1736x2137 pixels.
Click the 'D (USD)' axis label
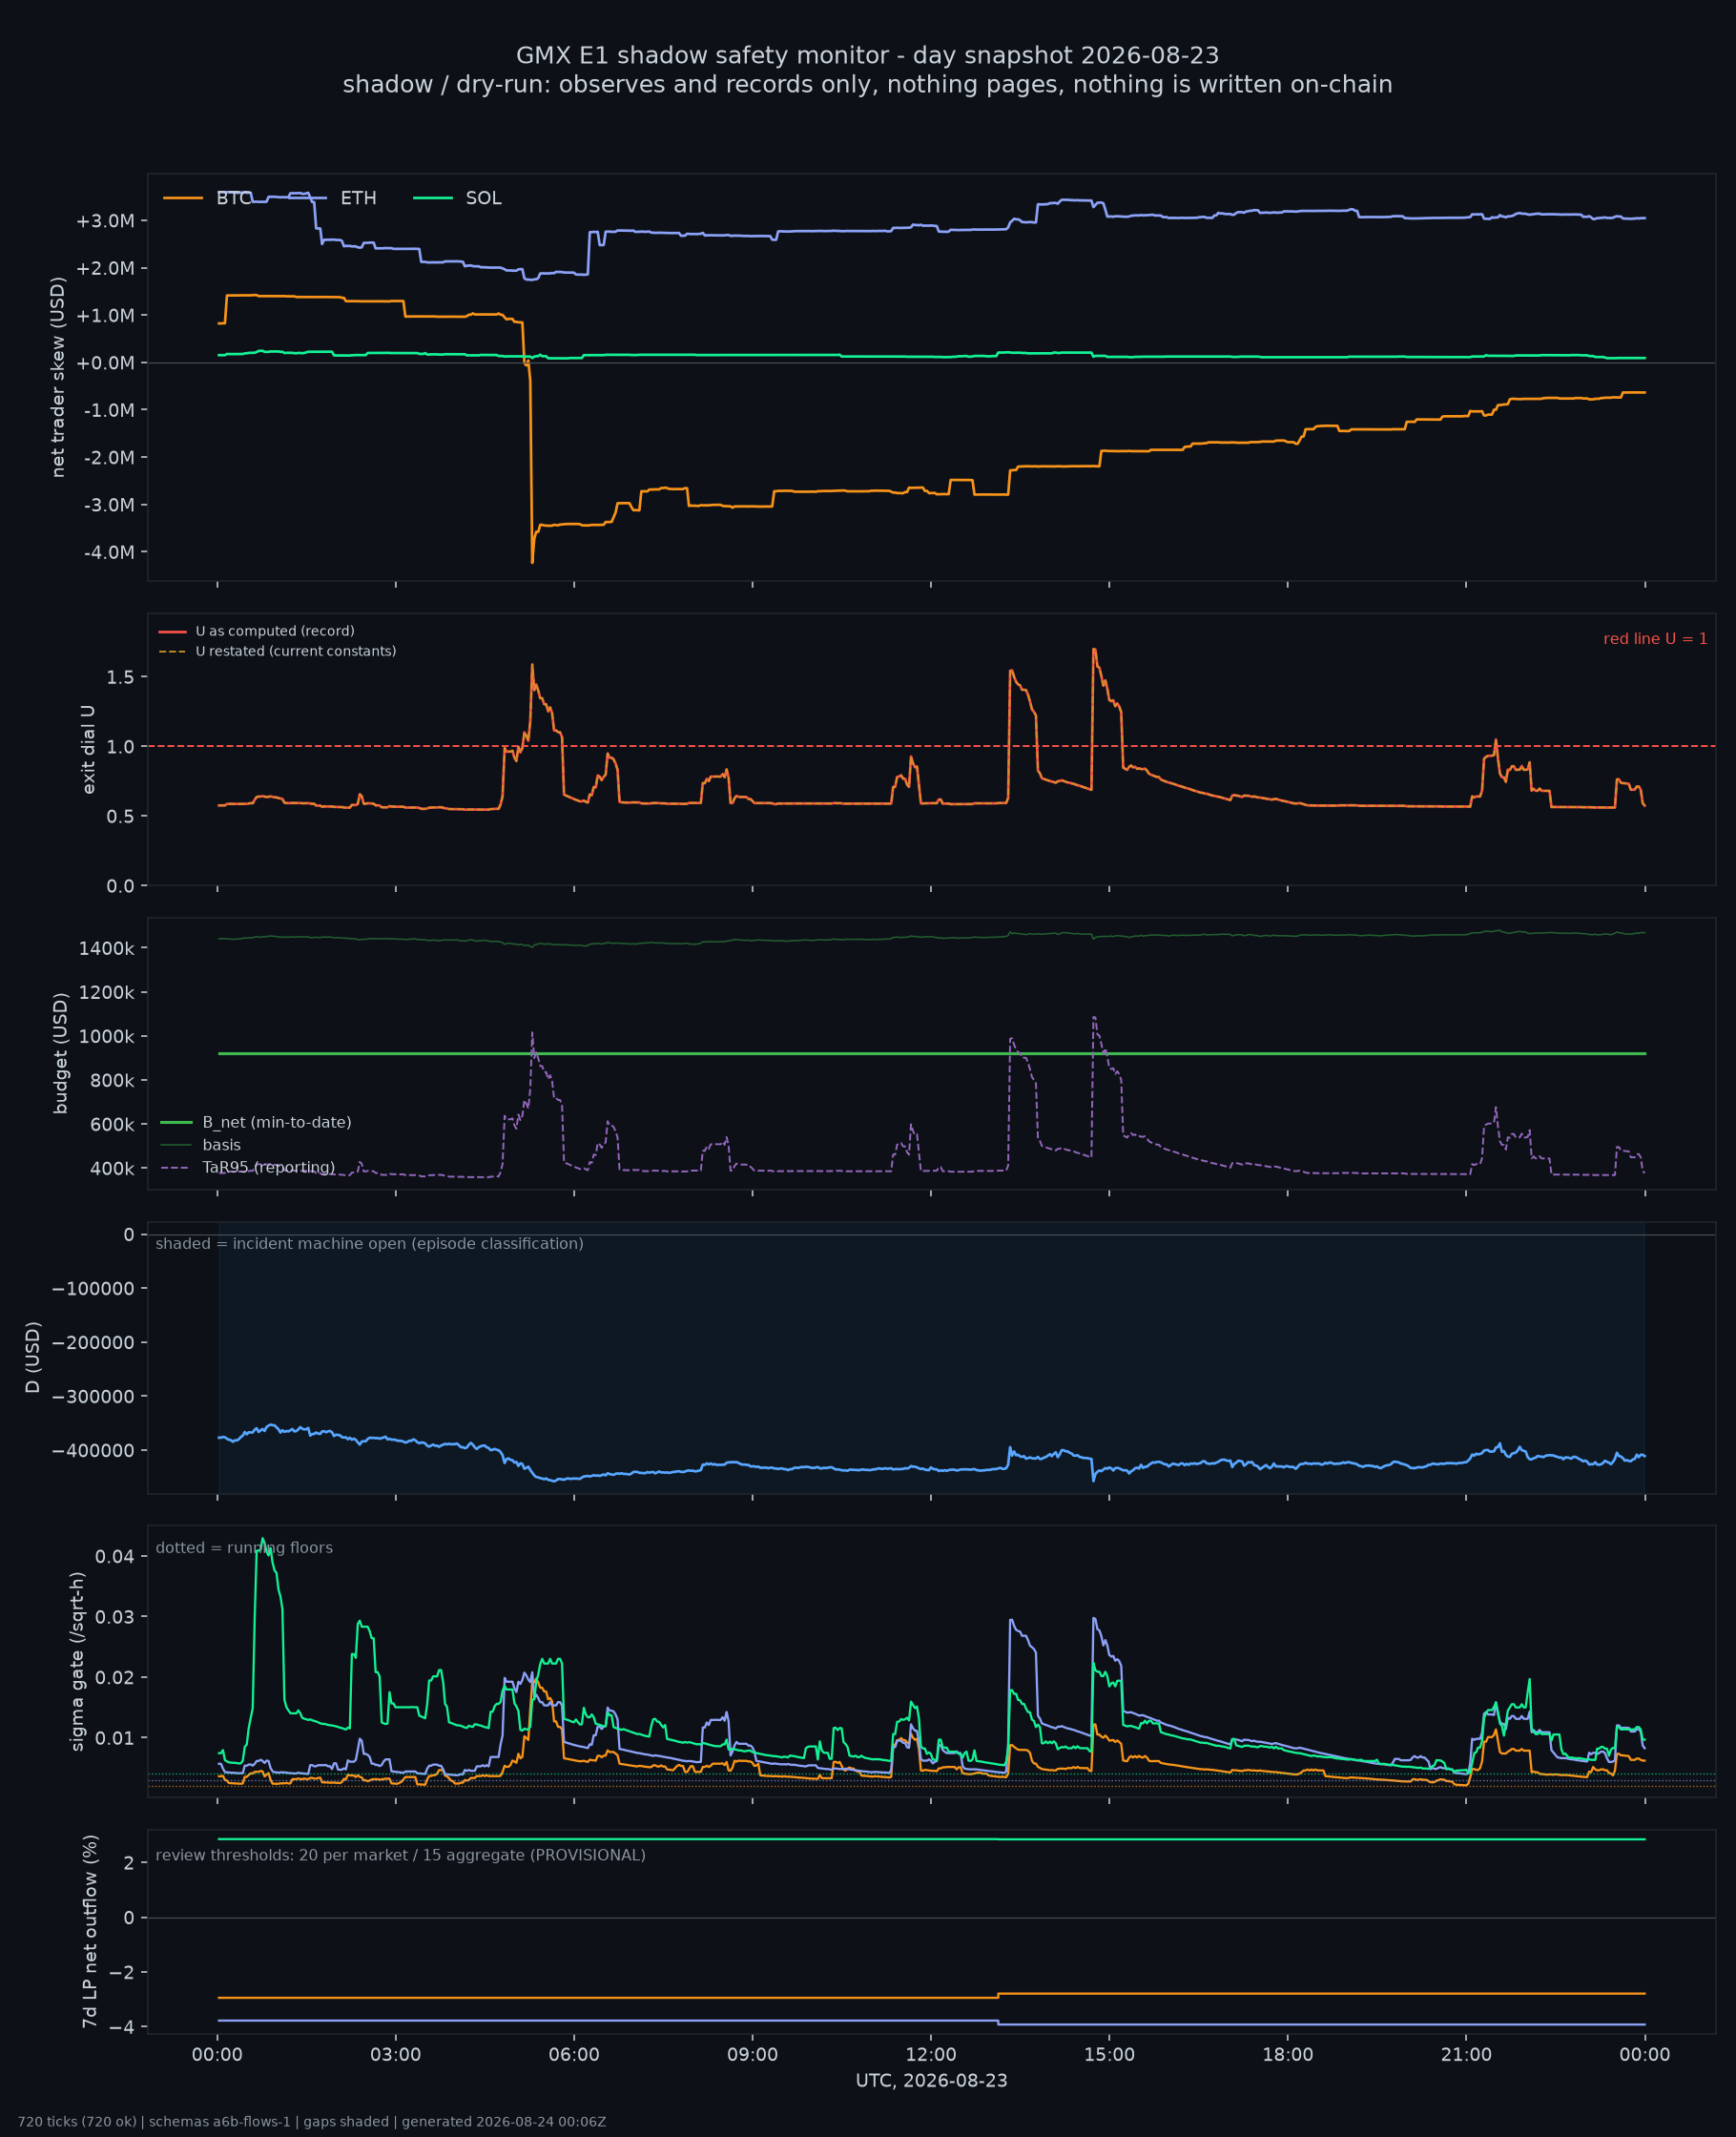[32, 1357]
